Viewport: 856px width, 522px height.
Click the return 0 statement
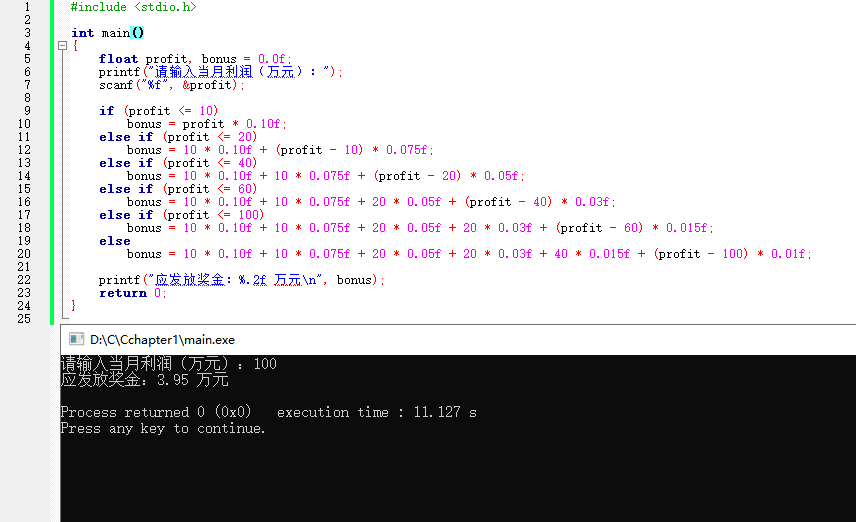coord(132,293)
